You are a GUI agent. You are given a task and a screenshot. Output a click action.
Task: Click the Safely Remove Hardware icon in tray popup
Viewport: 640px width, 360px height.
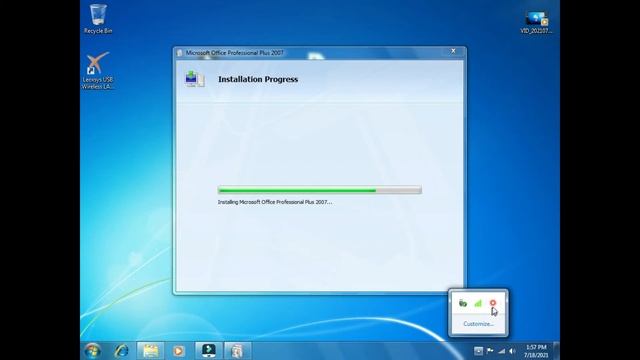coord(462,303)
